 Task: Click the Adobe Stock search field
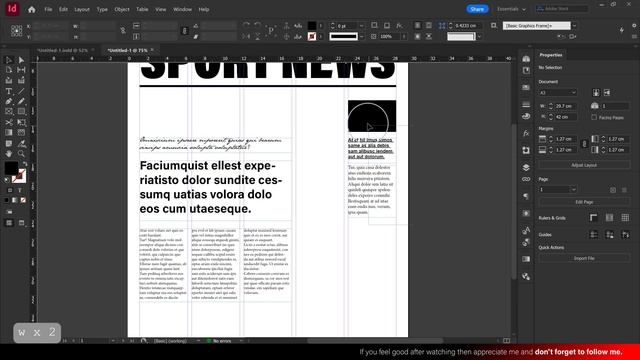[562, 9]
